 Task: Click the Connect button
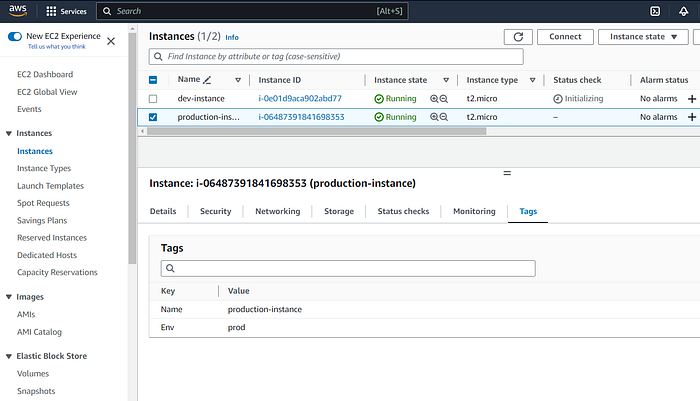tap(565, 37)
